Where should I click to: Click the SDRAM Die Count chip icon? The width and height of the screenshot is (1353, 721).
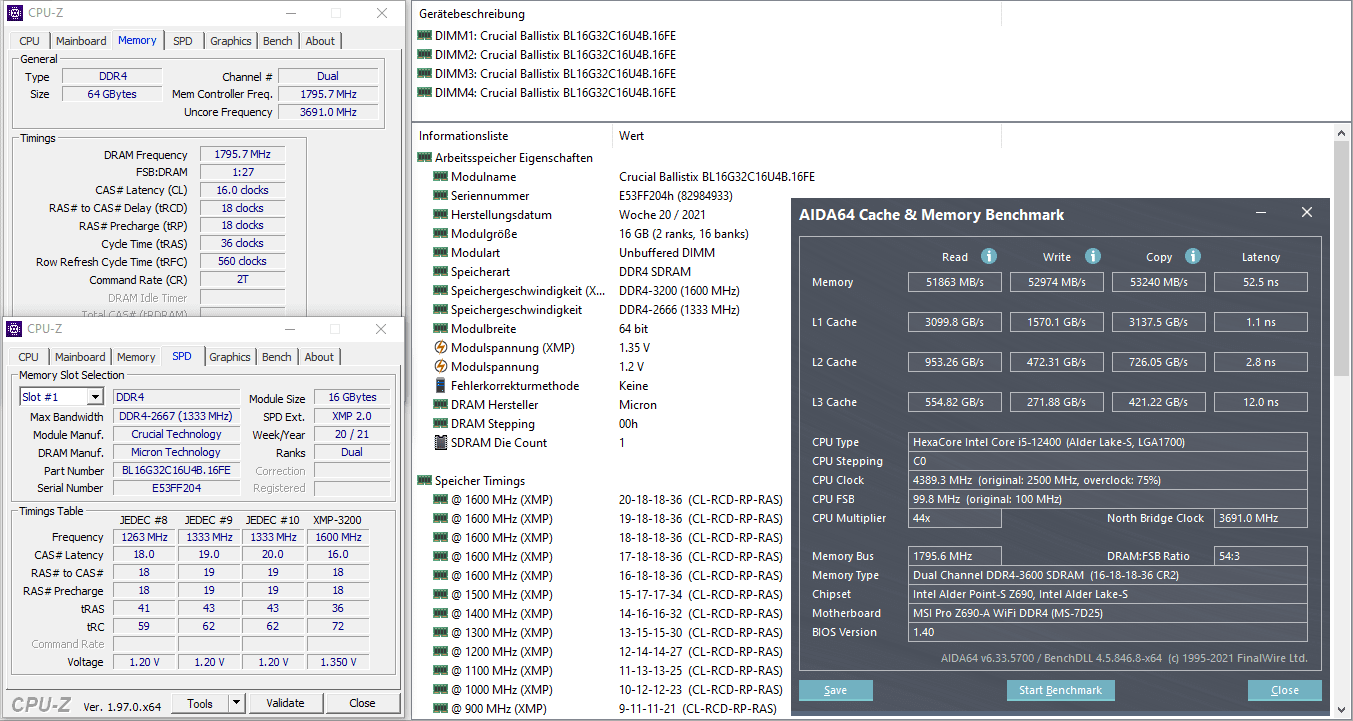coord(441,443)
